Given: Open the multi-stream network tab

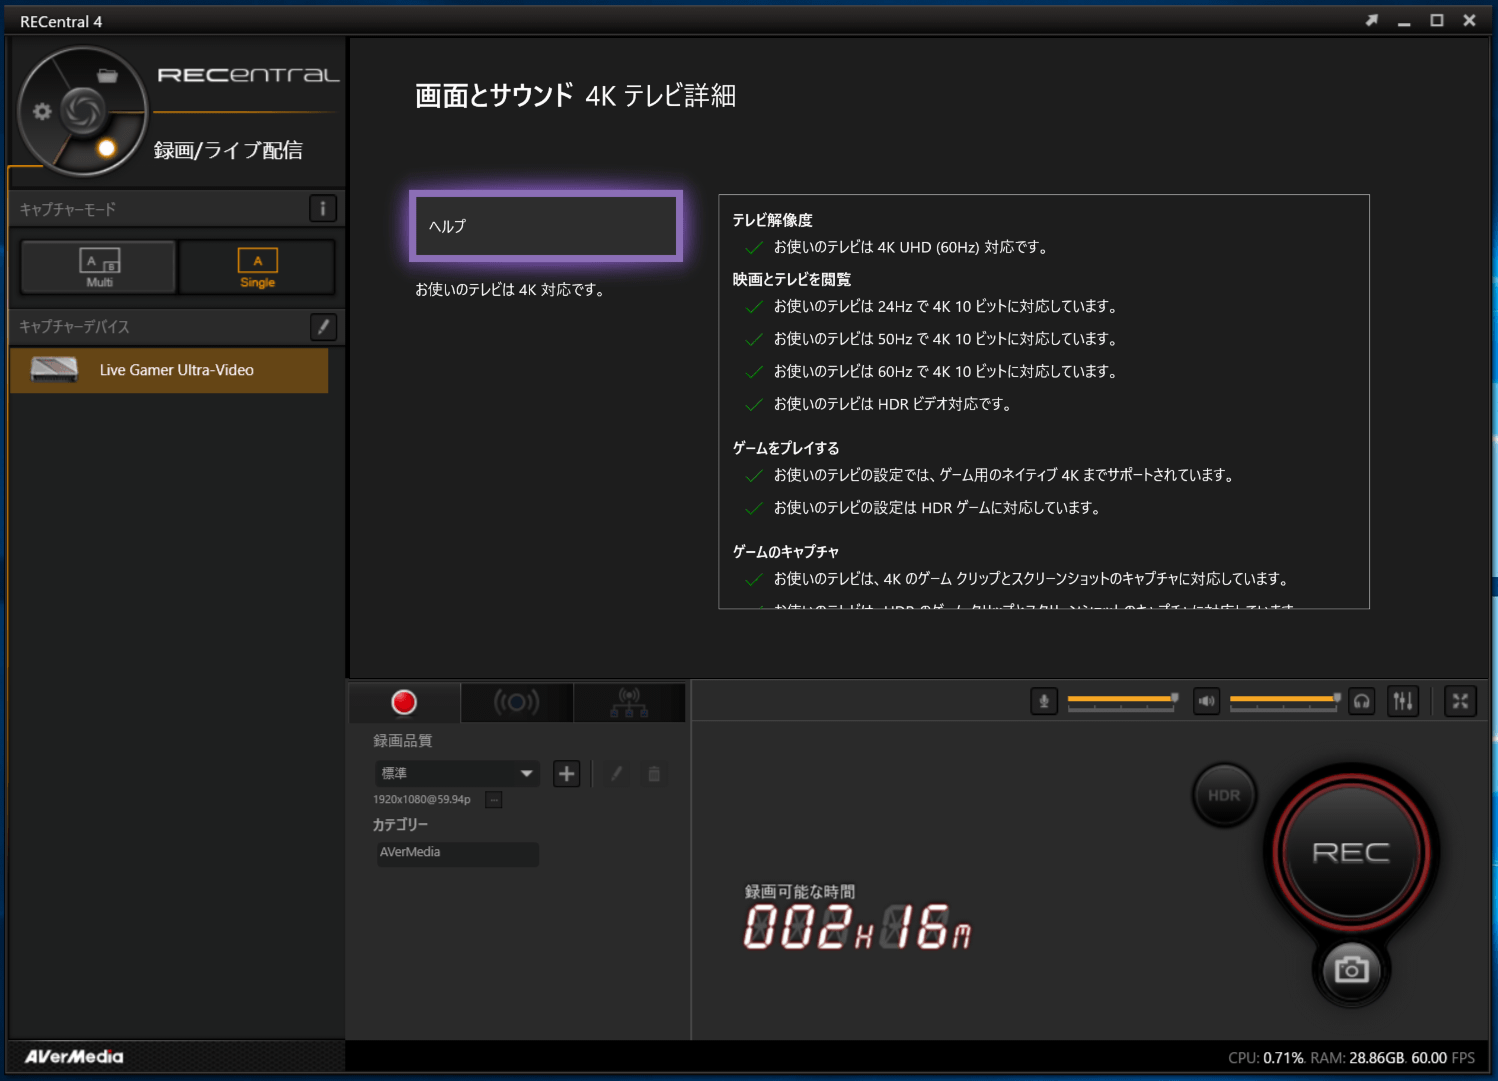Looking at the screenshot, I should tap(629, 702).
